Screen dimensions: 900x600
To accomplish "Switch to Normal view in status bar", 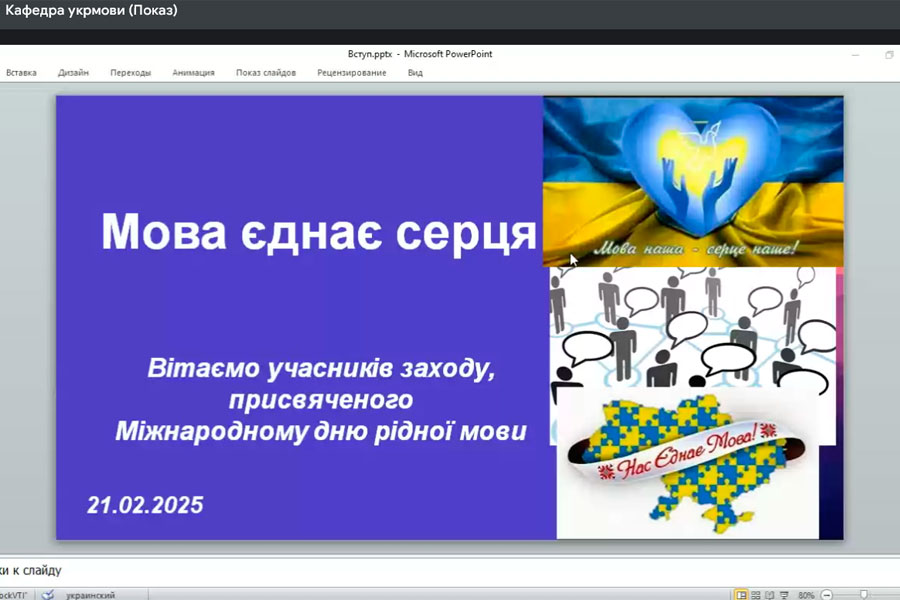I will point(742,594).
